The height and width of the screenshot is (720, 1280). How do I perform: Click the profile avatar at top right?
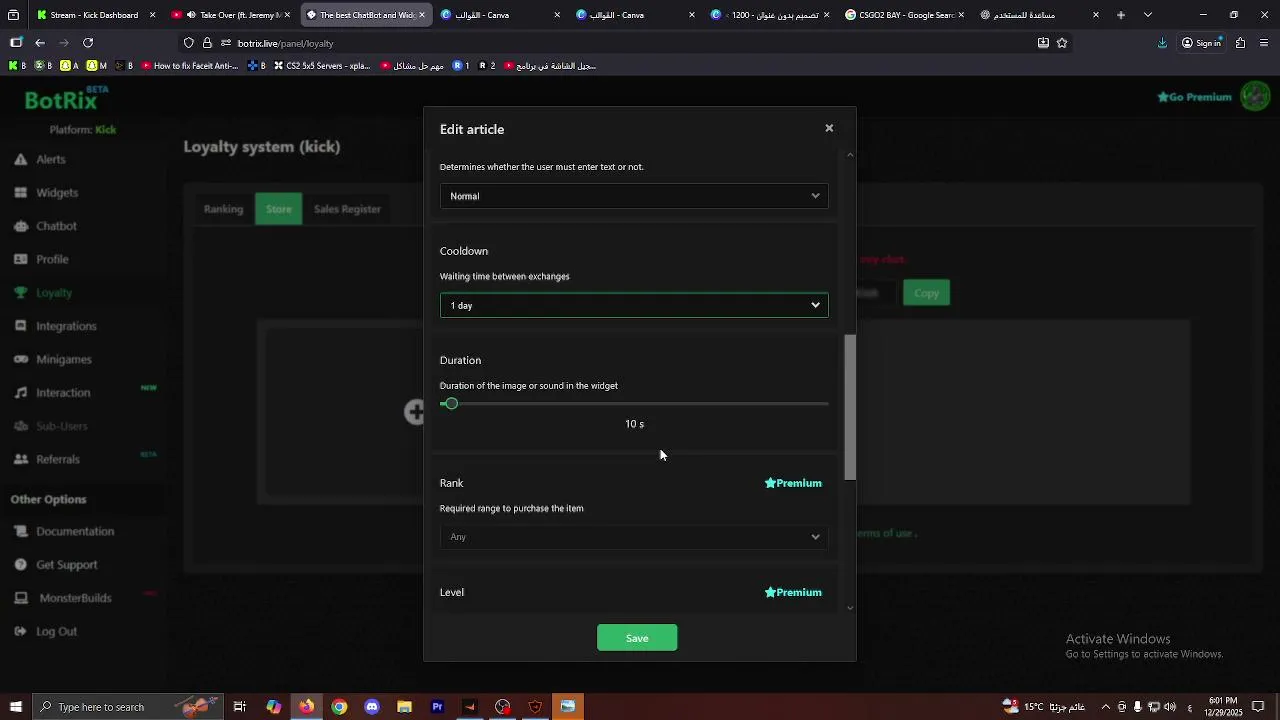click(x=1255, y=97)
